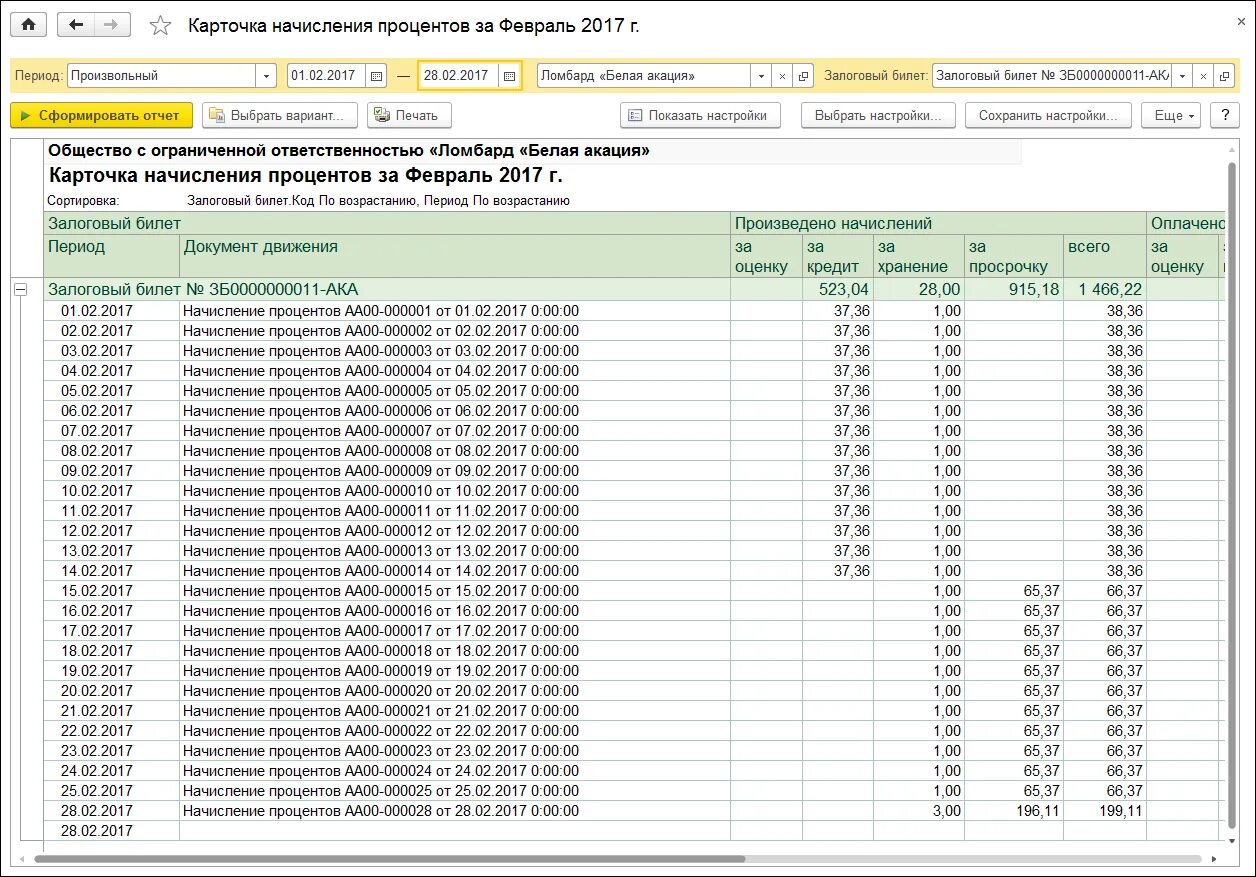
Task: Go to the home page icon
Action: pos(28,25)
